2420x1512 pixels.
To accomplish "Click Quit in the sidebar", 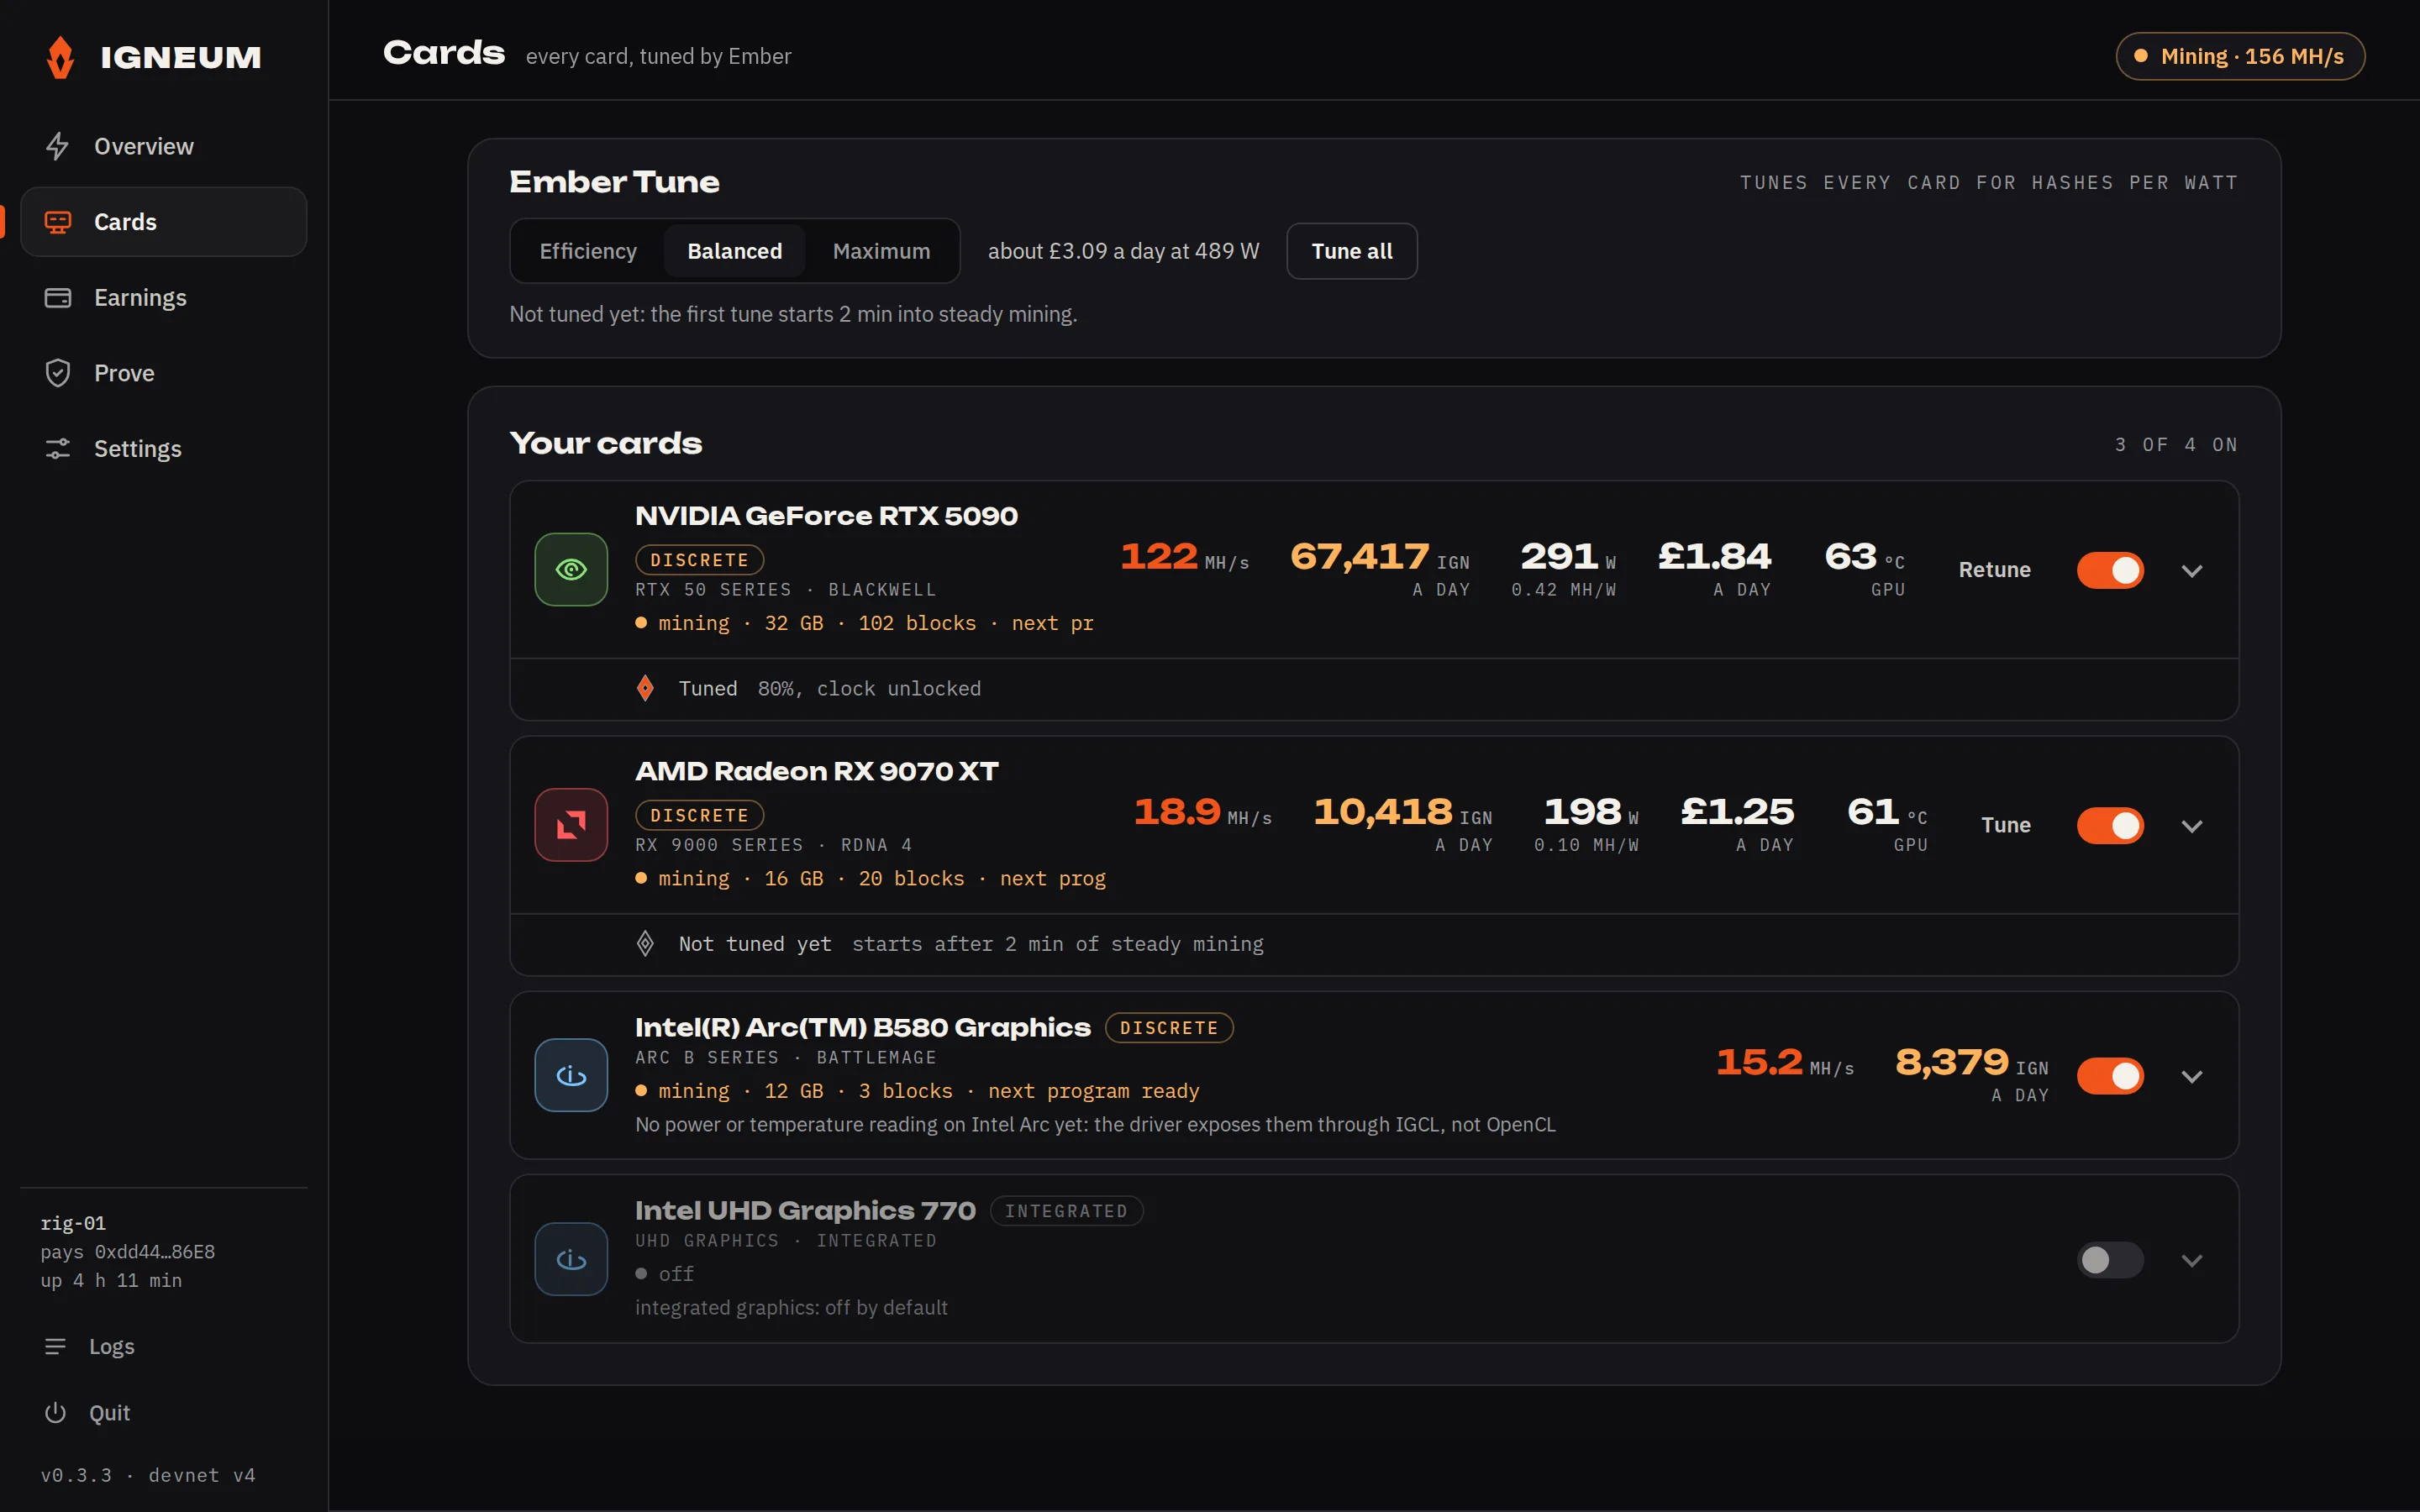I will coord(163,1413).
